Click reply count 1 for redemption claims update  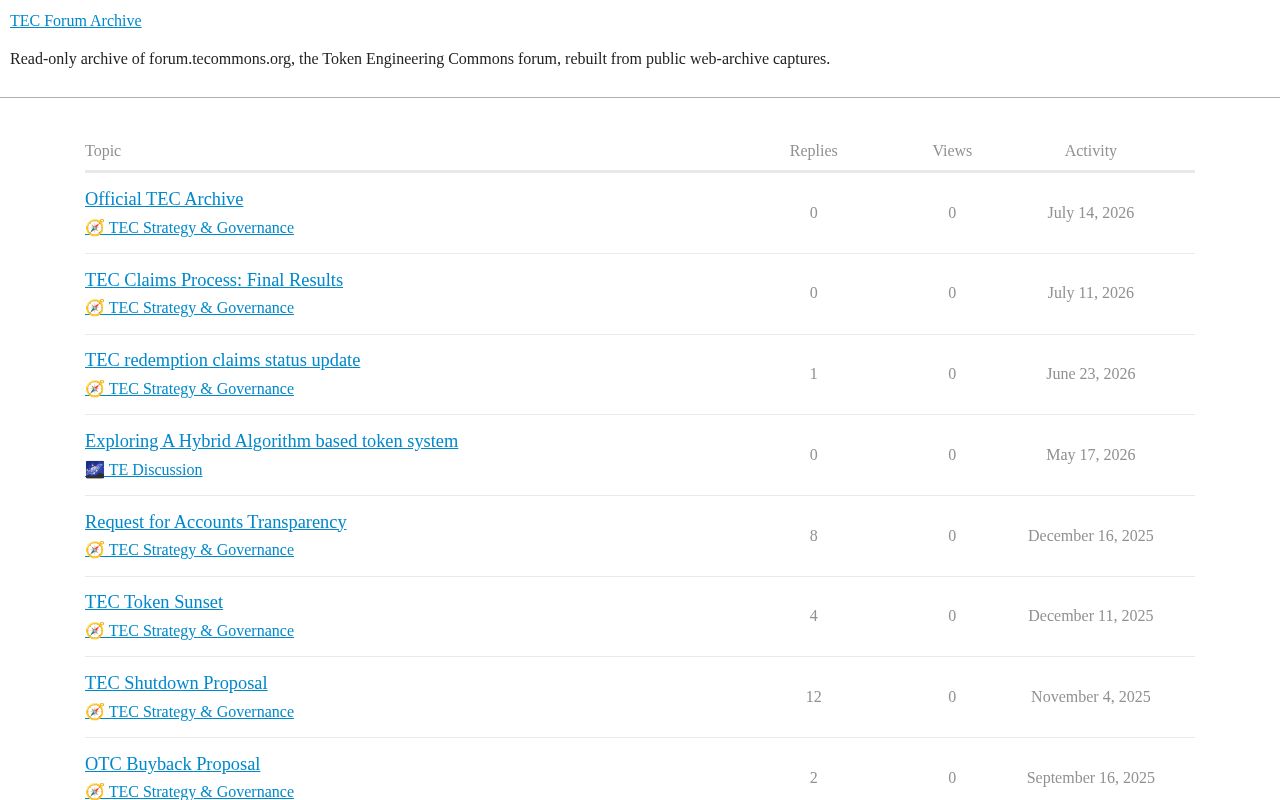point(813,374)
